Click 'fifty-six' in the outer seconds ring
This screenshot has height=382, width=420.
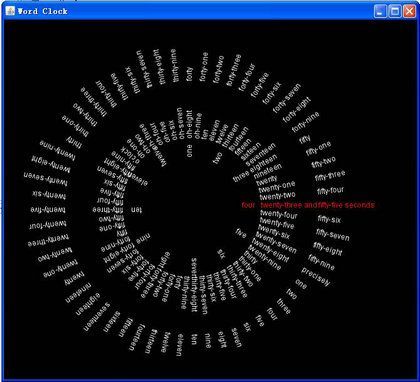[329, 219]
